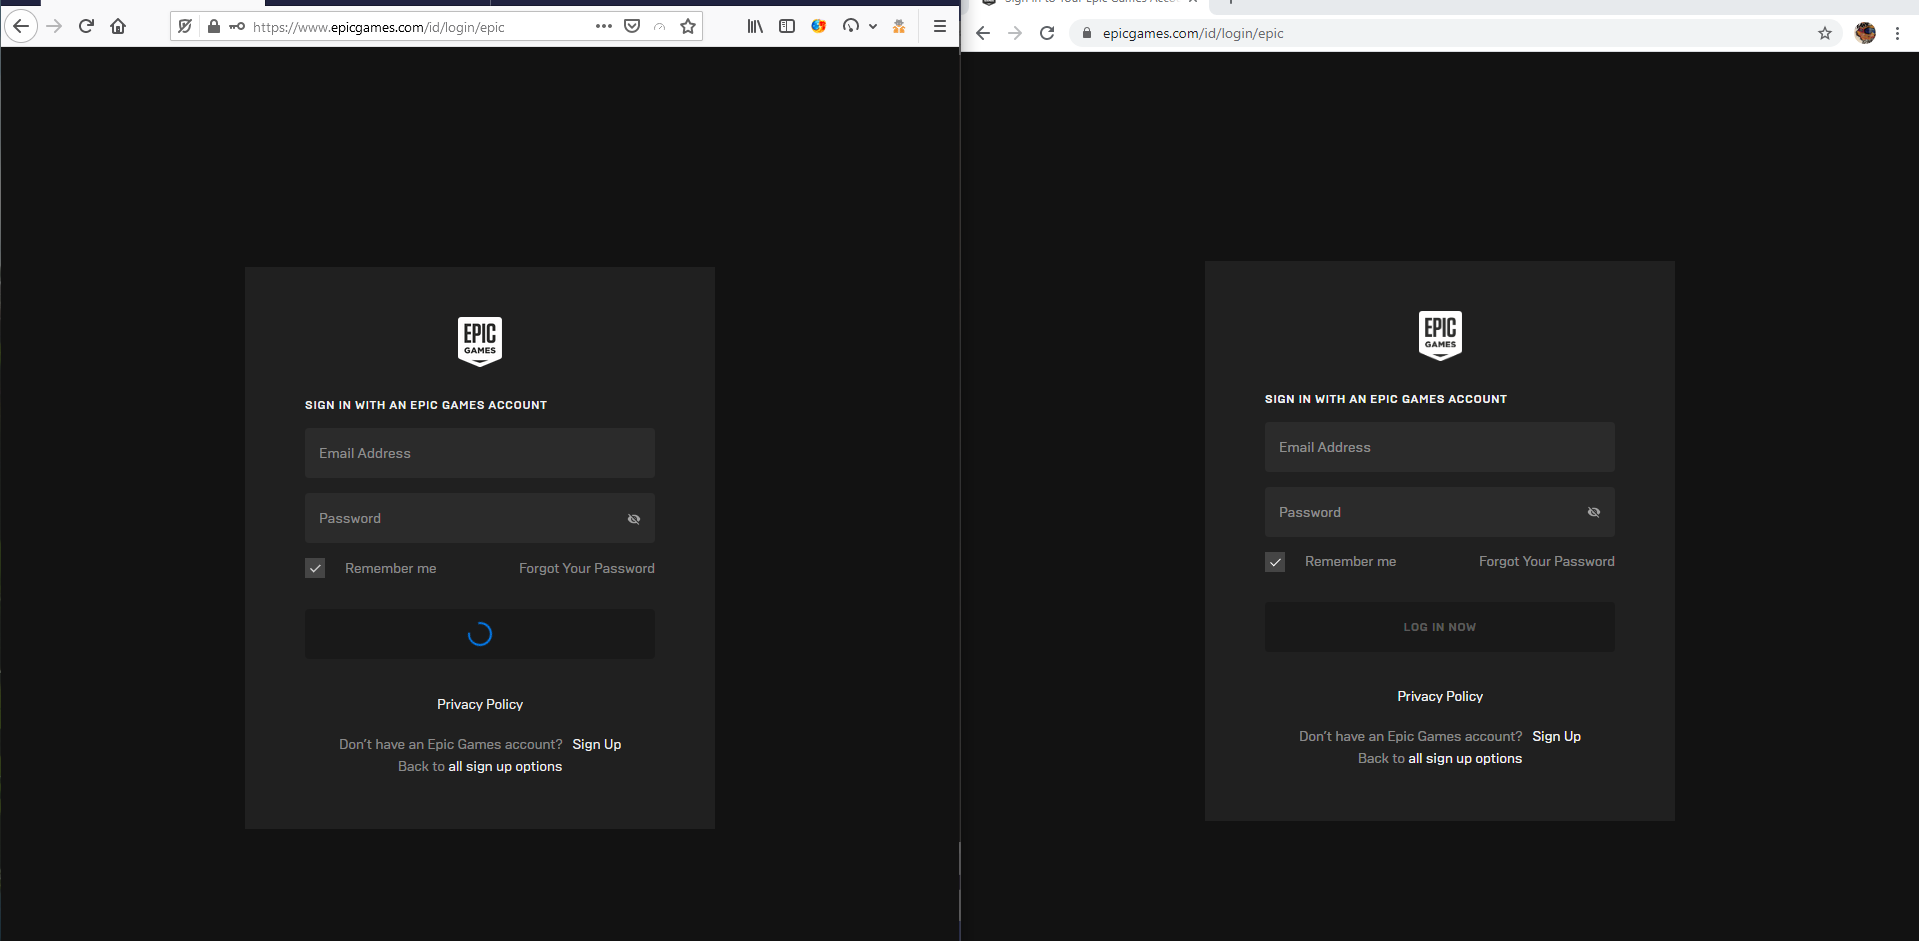Open the Firefox hamburger menu
This screenshot has width=1919, height=941.
pyautogui.click(x=939, y=26)
